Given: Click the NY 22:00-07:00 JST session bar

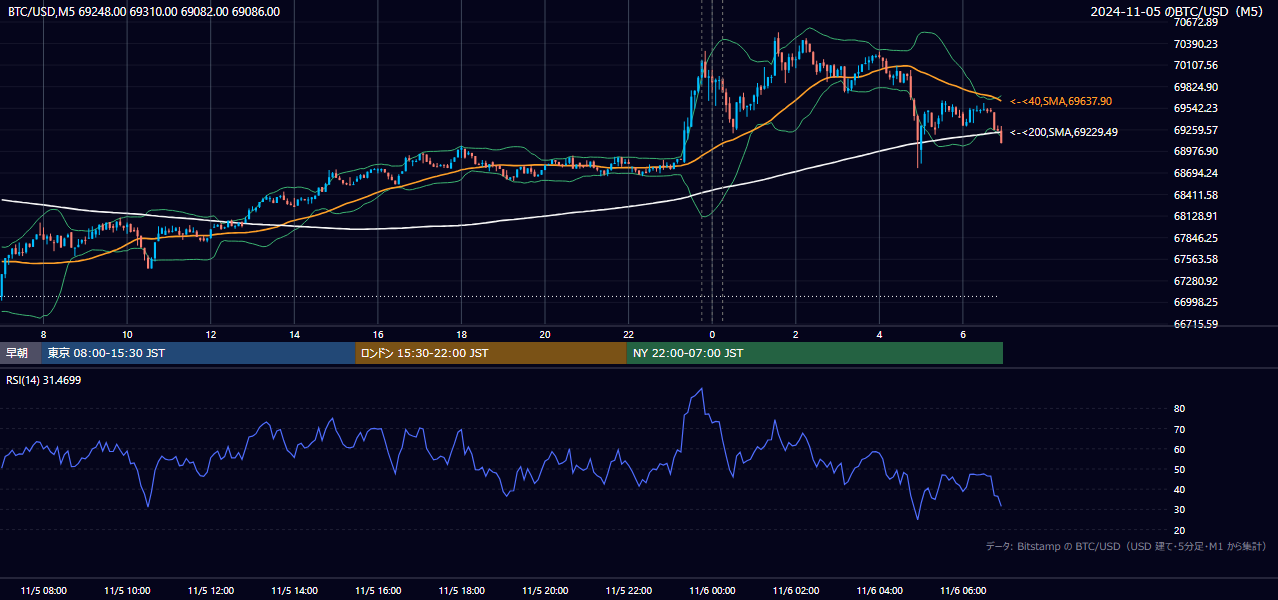Looking at the screenshot, I should (815, 353).
